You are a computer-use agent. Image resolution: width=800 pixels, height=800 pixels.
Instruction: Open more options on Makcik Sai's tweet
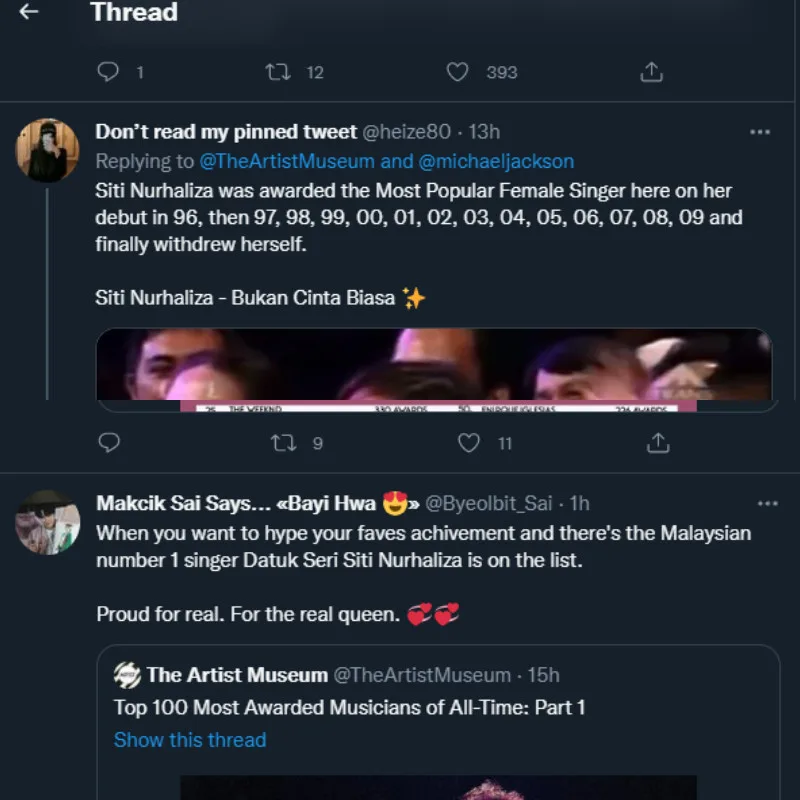pyautogui.click(x=767, y=503)
